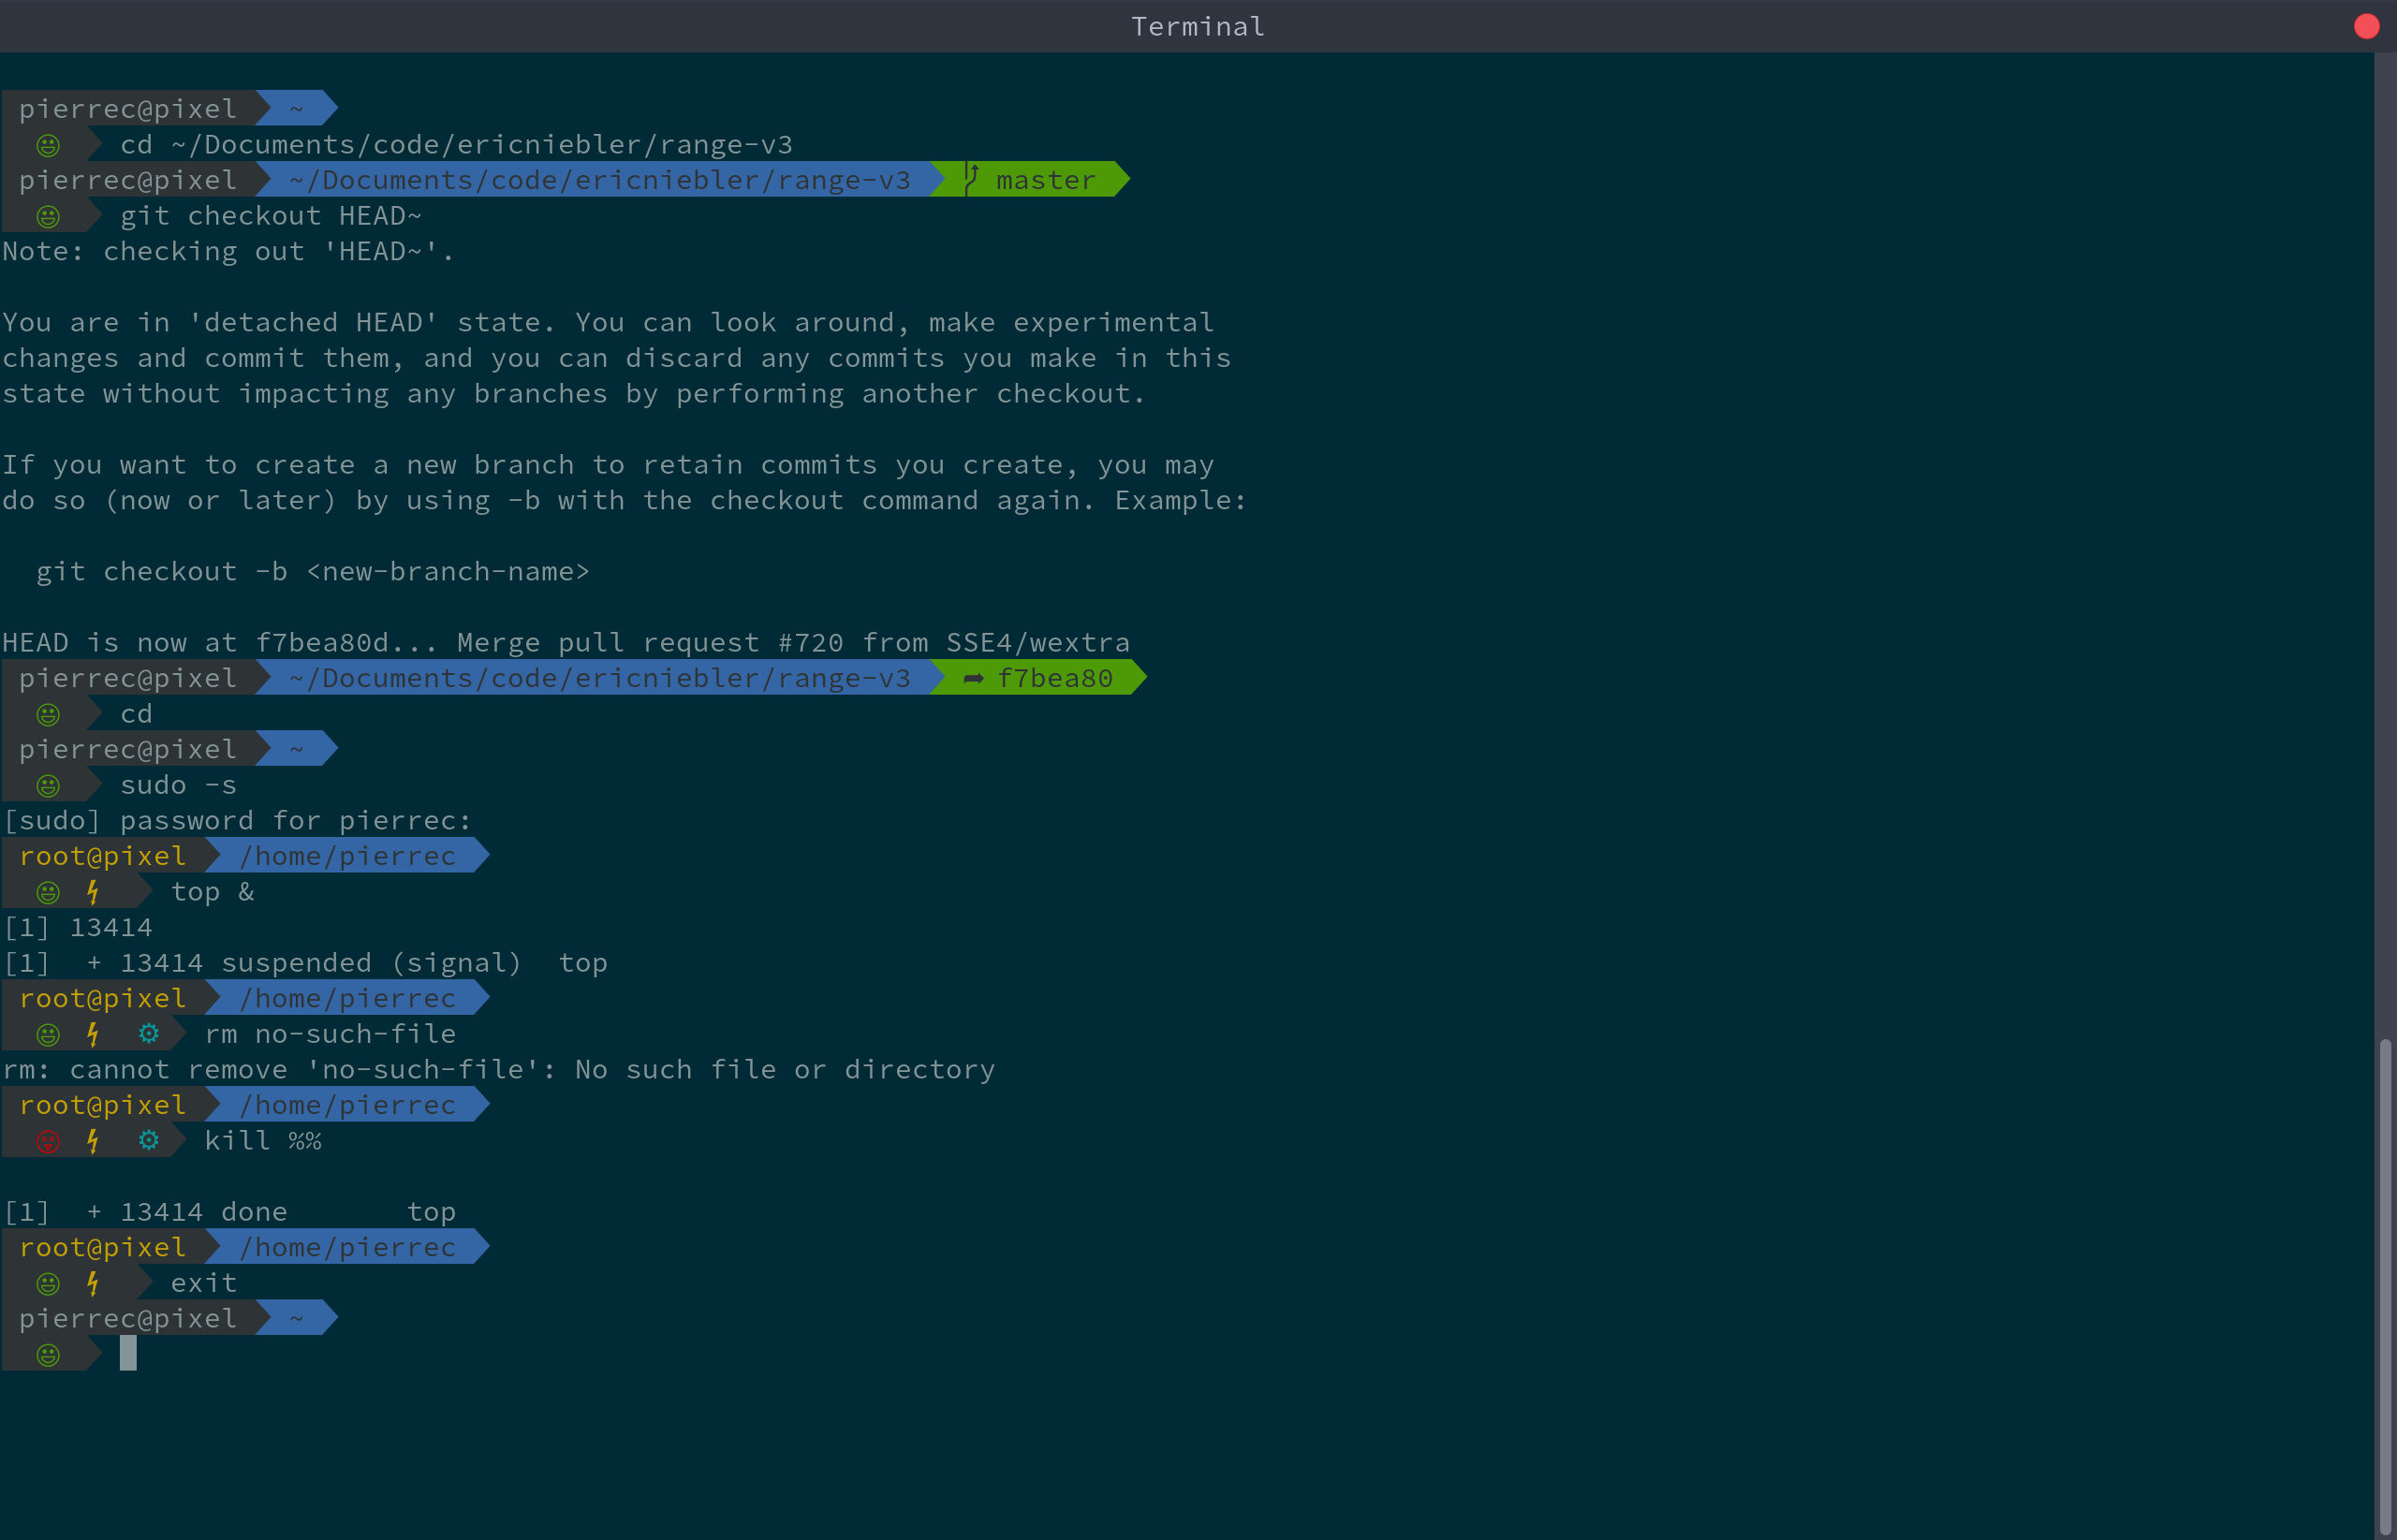
Task: Click the Terminal window title text
Action: tap(1197, 27)
